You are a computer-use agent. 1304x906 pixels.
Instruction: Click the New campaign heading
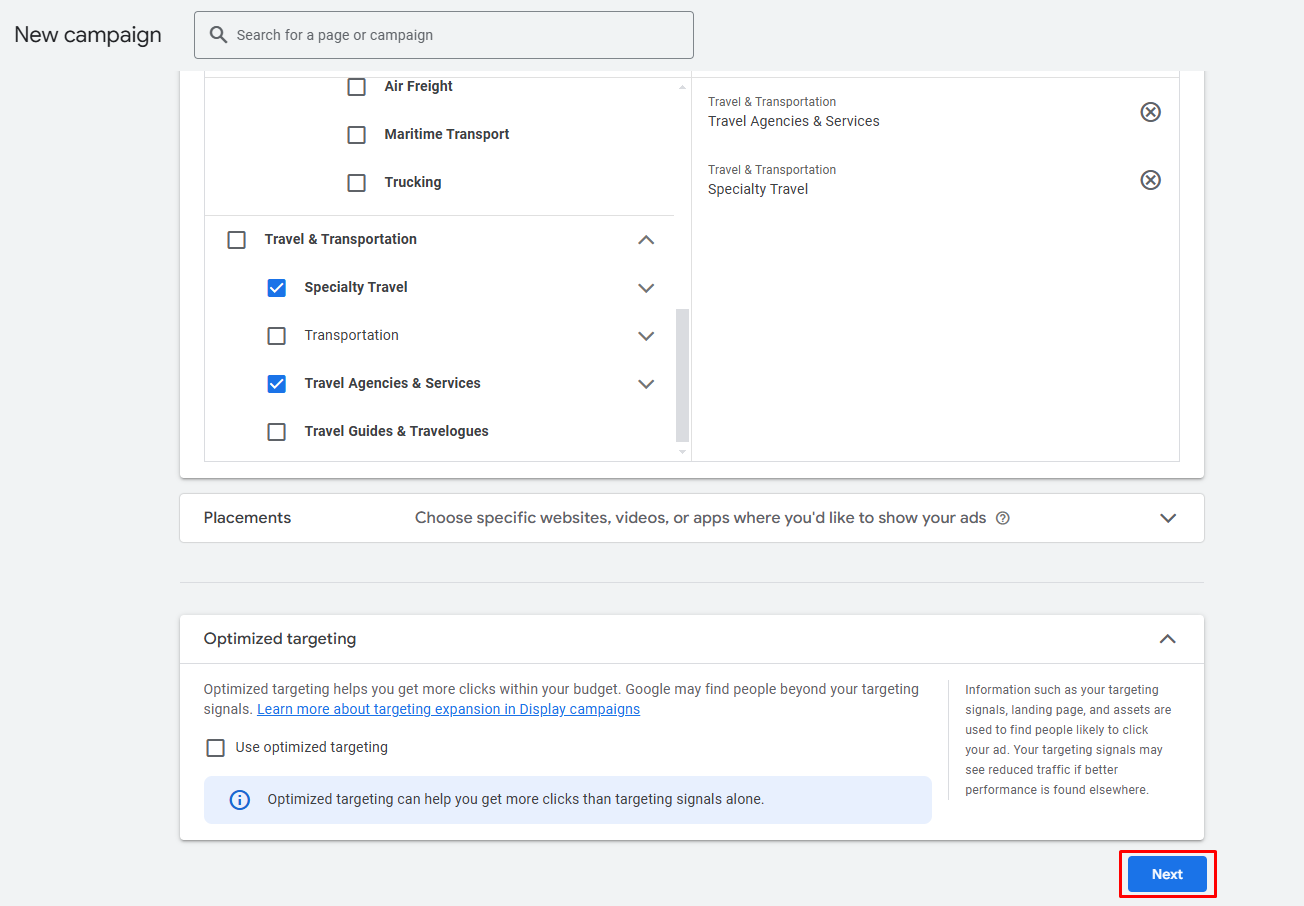[88, 35]
